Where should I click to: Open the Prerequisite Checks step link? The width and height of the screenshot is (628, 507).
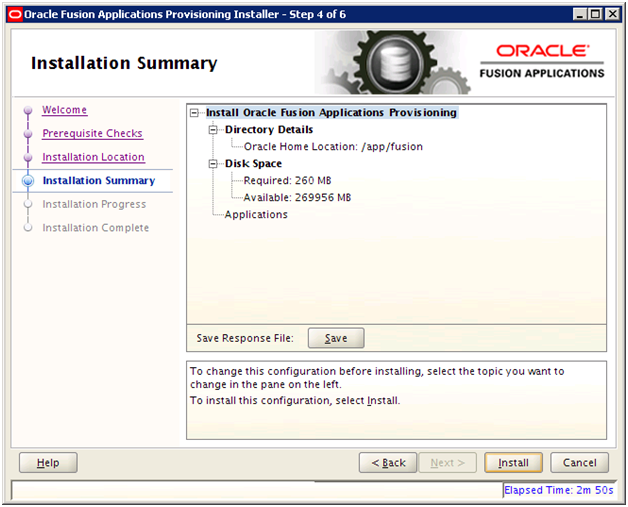(x=93, y=133)
